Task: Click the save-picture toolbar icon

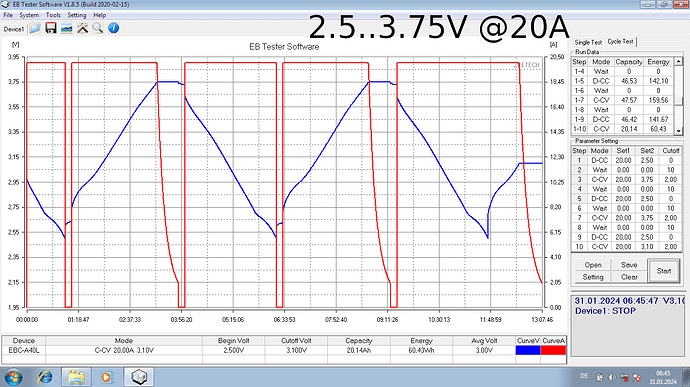Action: click(66, 28)
